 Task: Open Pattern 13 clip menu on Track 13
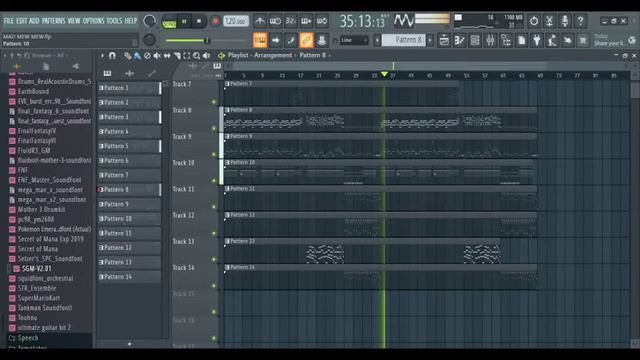(x=227, y=241)
